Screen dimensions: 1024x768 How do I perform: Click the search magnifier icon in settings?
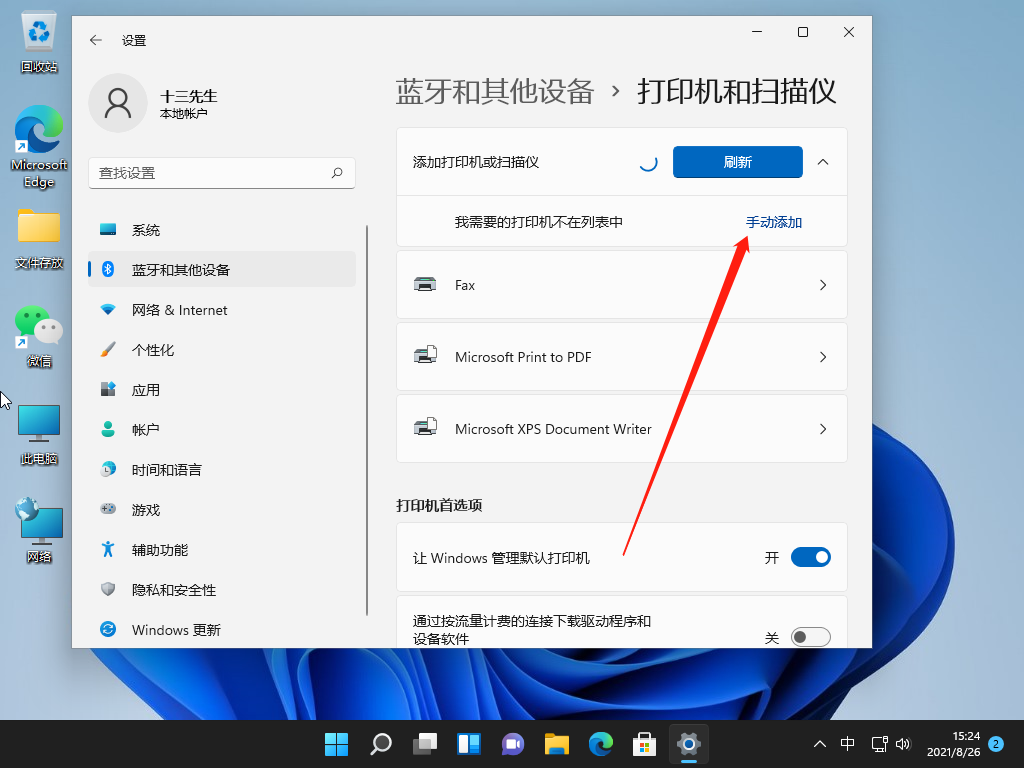338,173
